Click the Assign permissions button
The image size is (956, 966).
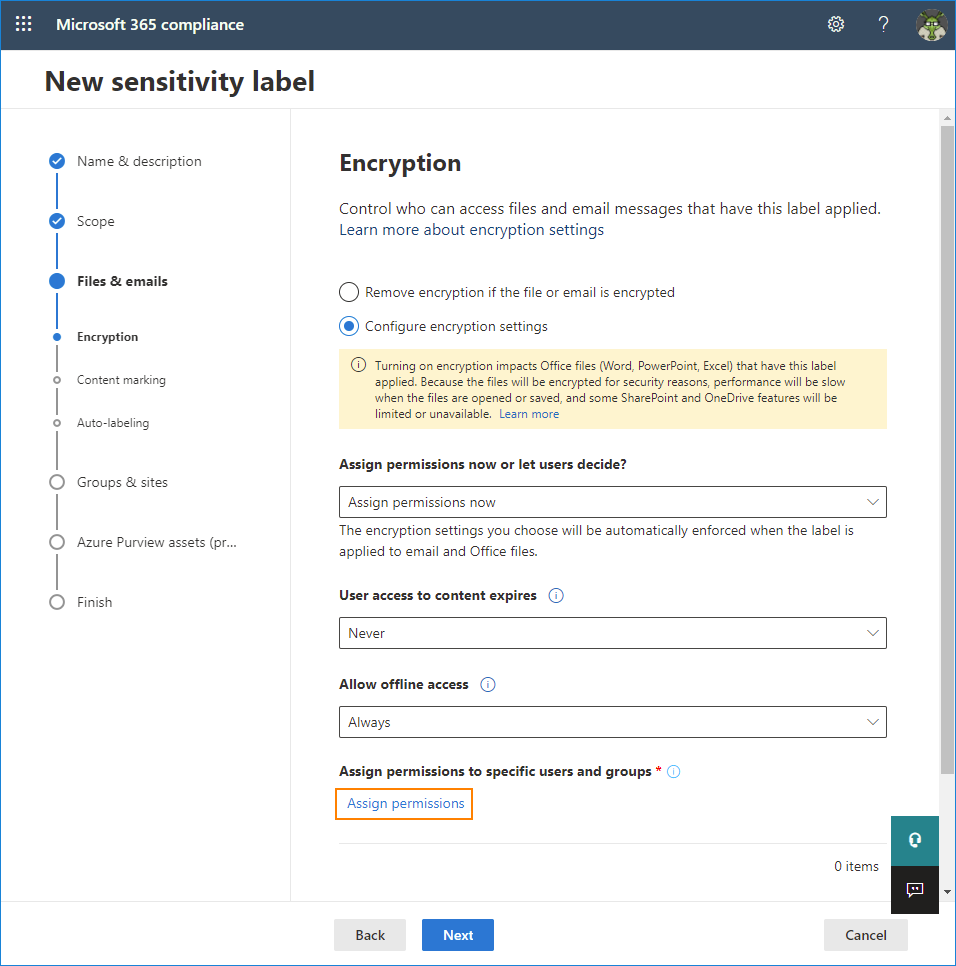pyautogui.click(x=404, y=803)
